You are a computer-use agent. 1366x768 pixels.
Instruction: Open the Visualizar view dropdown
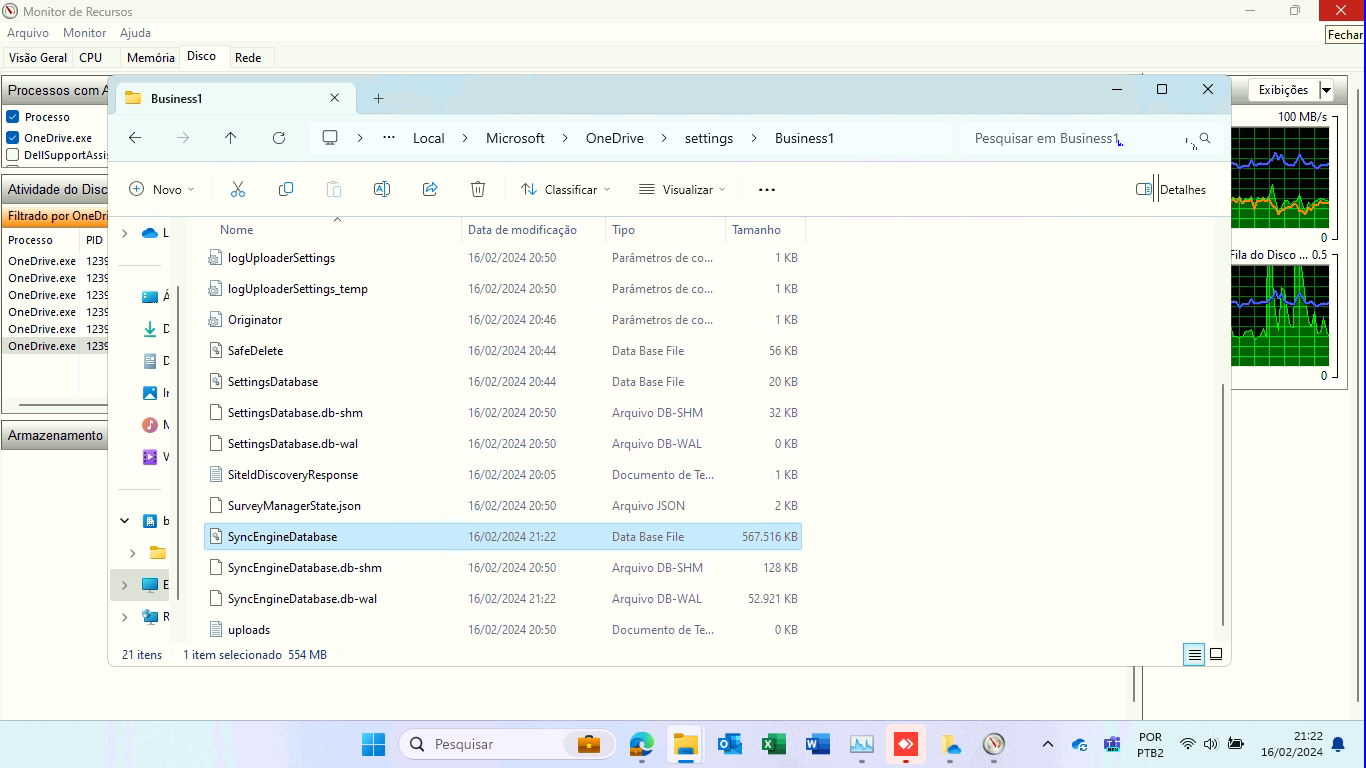(x=682, y=189)
